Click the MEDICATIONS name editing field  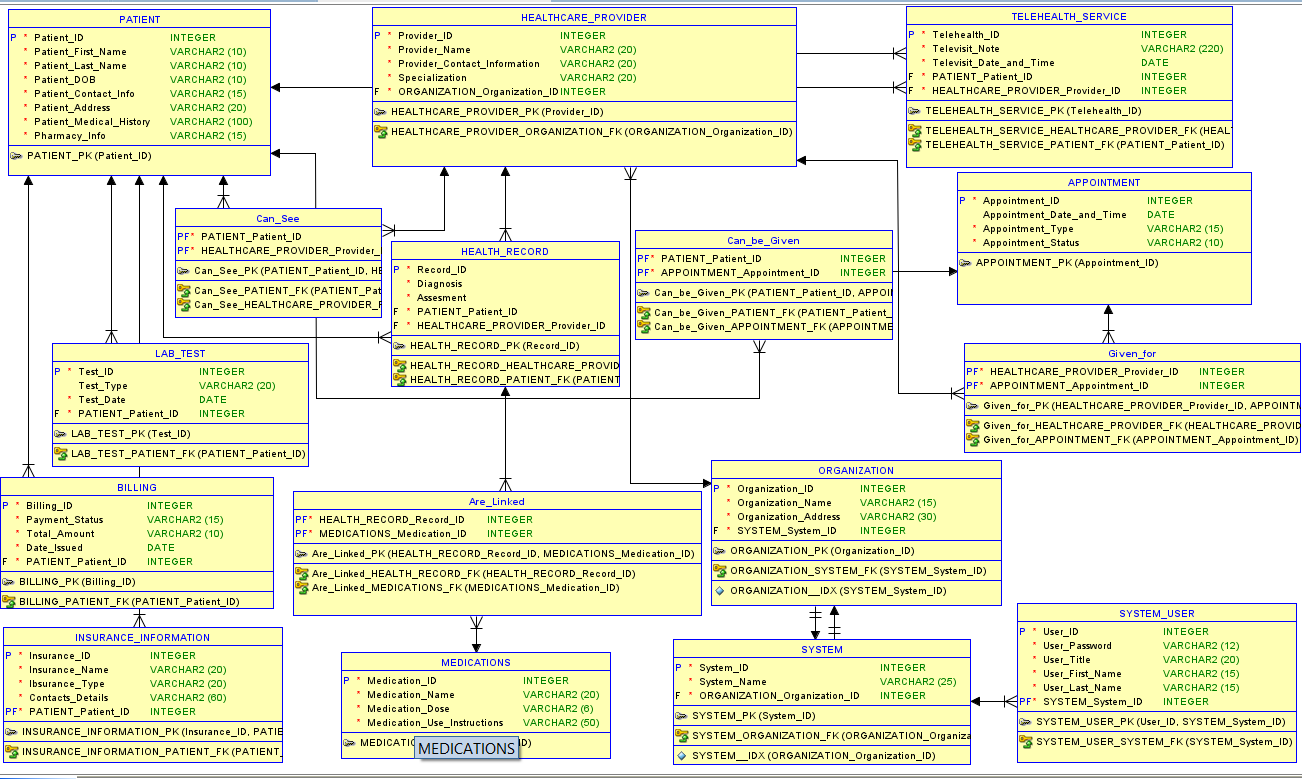pyautogui.click(x=466, y=748)
